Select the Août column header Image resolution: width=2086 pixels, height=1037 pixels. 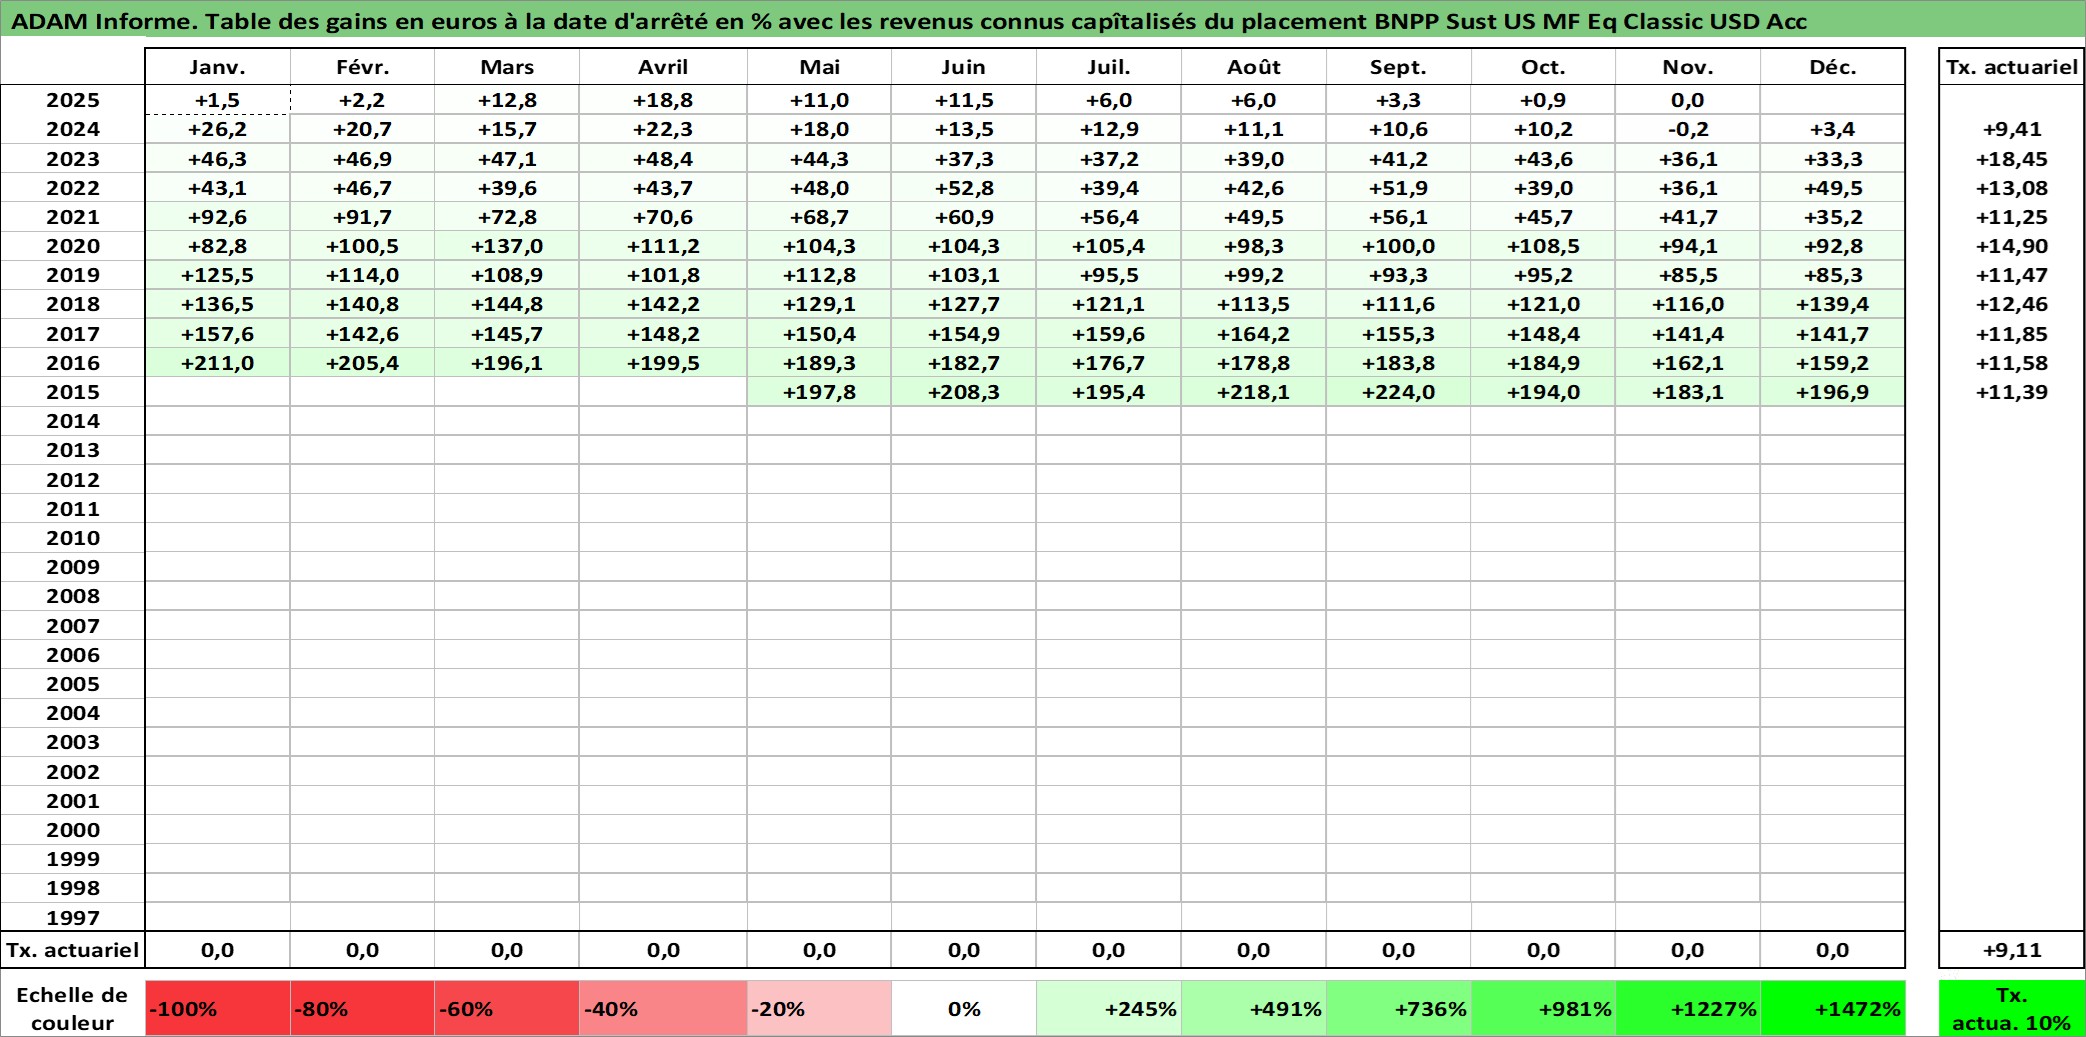pyautogui.click(x=1254, y=67)
